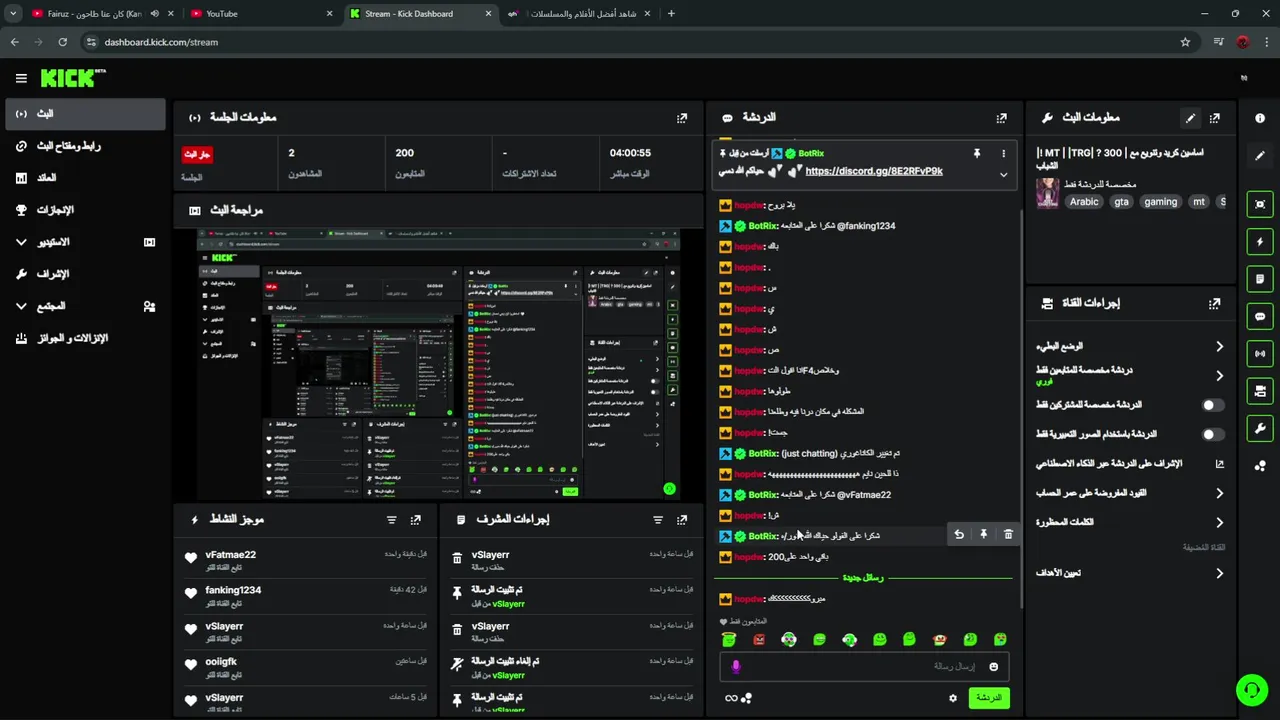The height and width of the screenshot is (720, 1280).
Task: Open chat settings gear
Action: pos(953,698)
